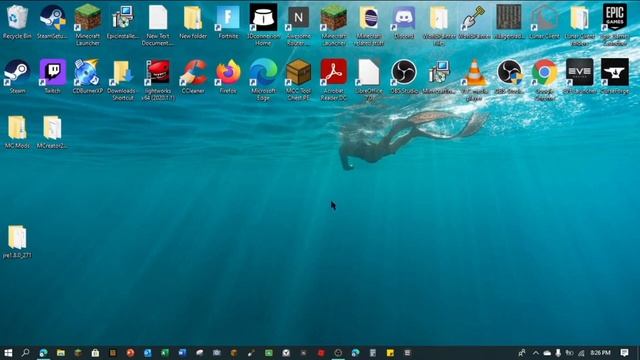Select the OBS Studio icon without shield
The height and width of the screenshot is (360, 640).
[404, 73]
